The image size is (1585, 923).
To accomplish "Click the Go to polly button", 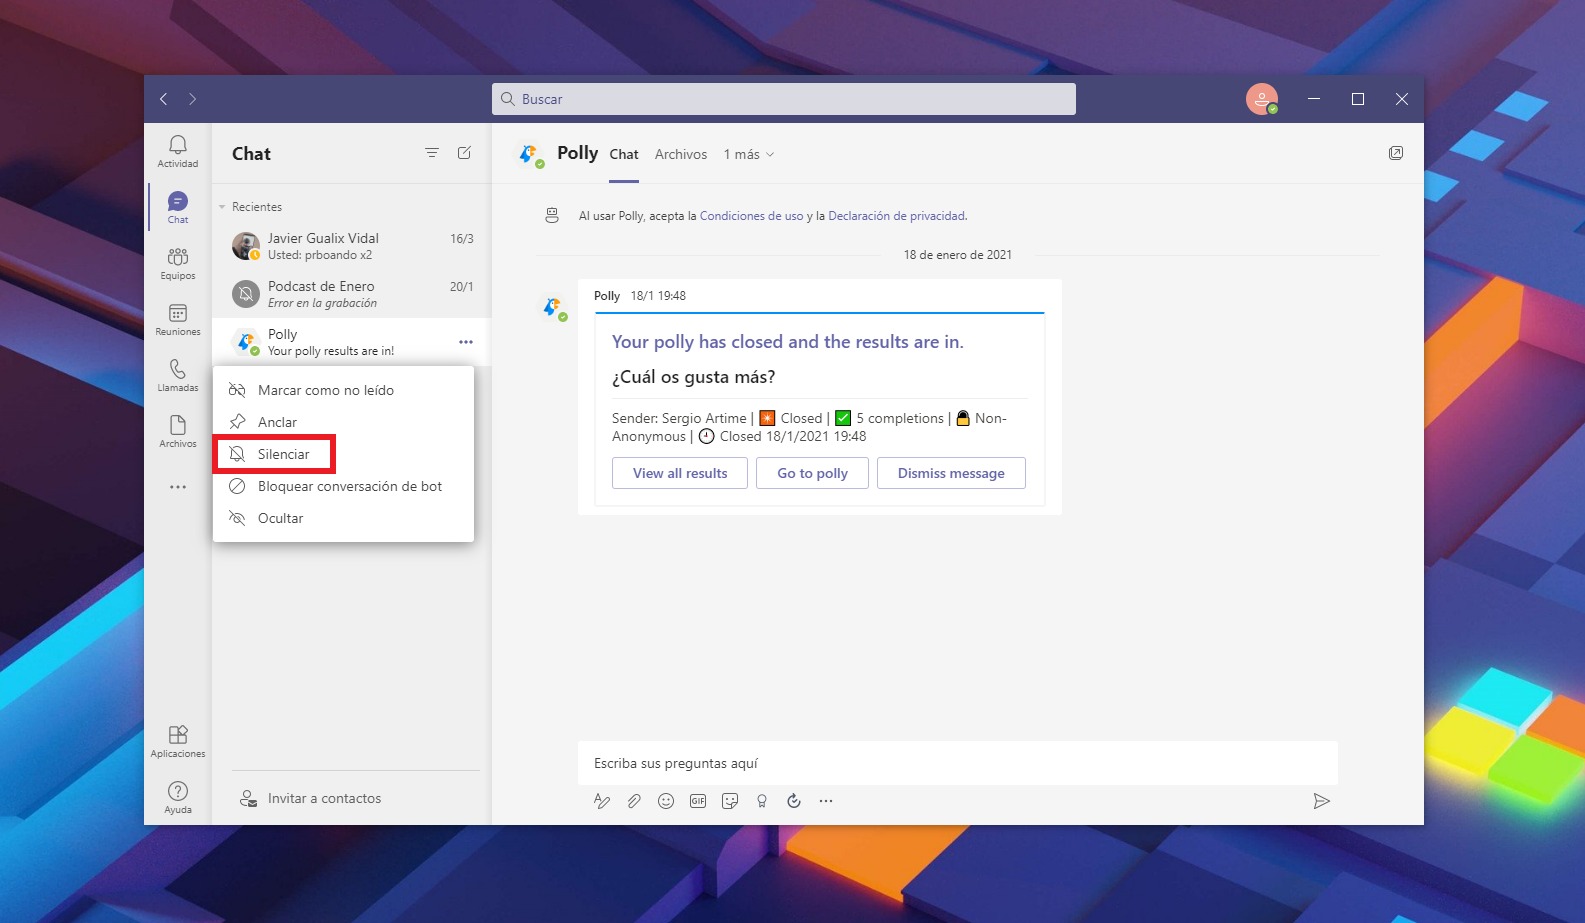I will tap(812, 473).
